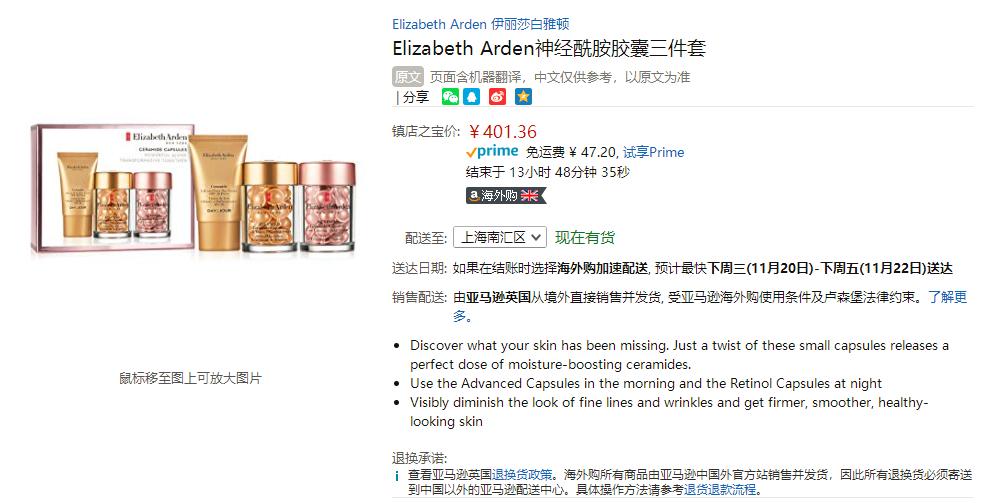
Task: Click the 鼠标移至图上可放大图片 hint text
Action: coord(190,378)
